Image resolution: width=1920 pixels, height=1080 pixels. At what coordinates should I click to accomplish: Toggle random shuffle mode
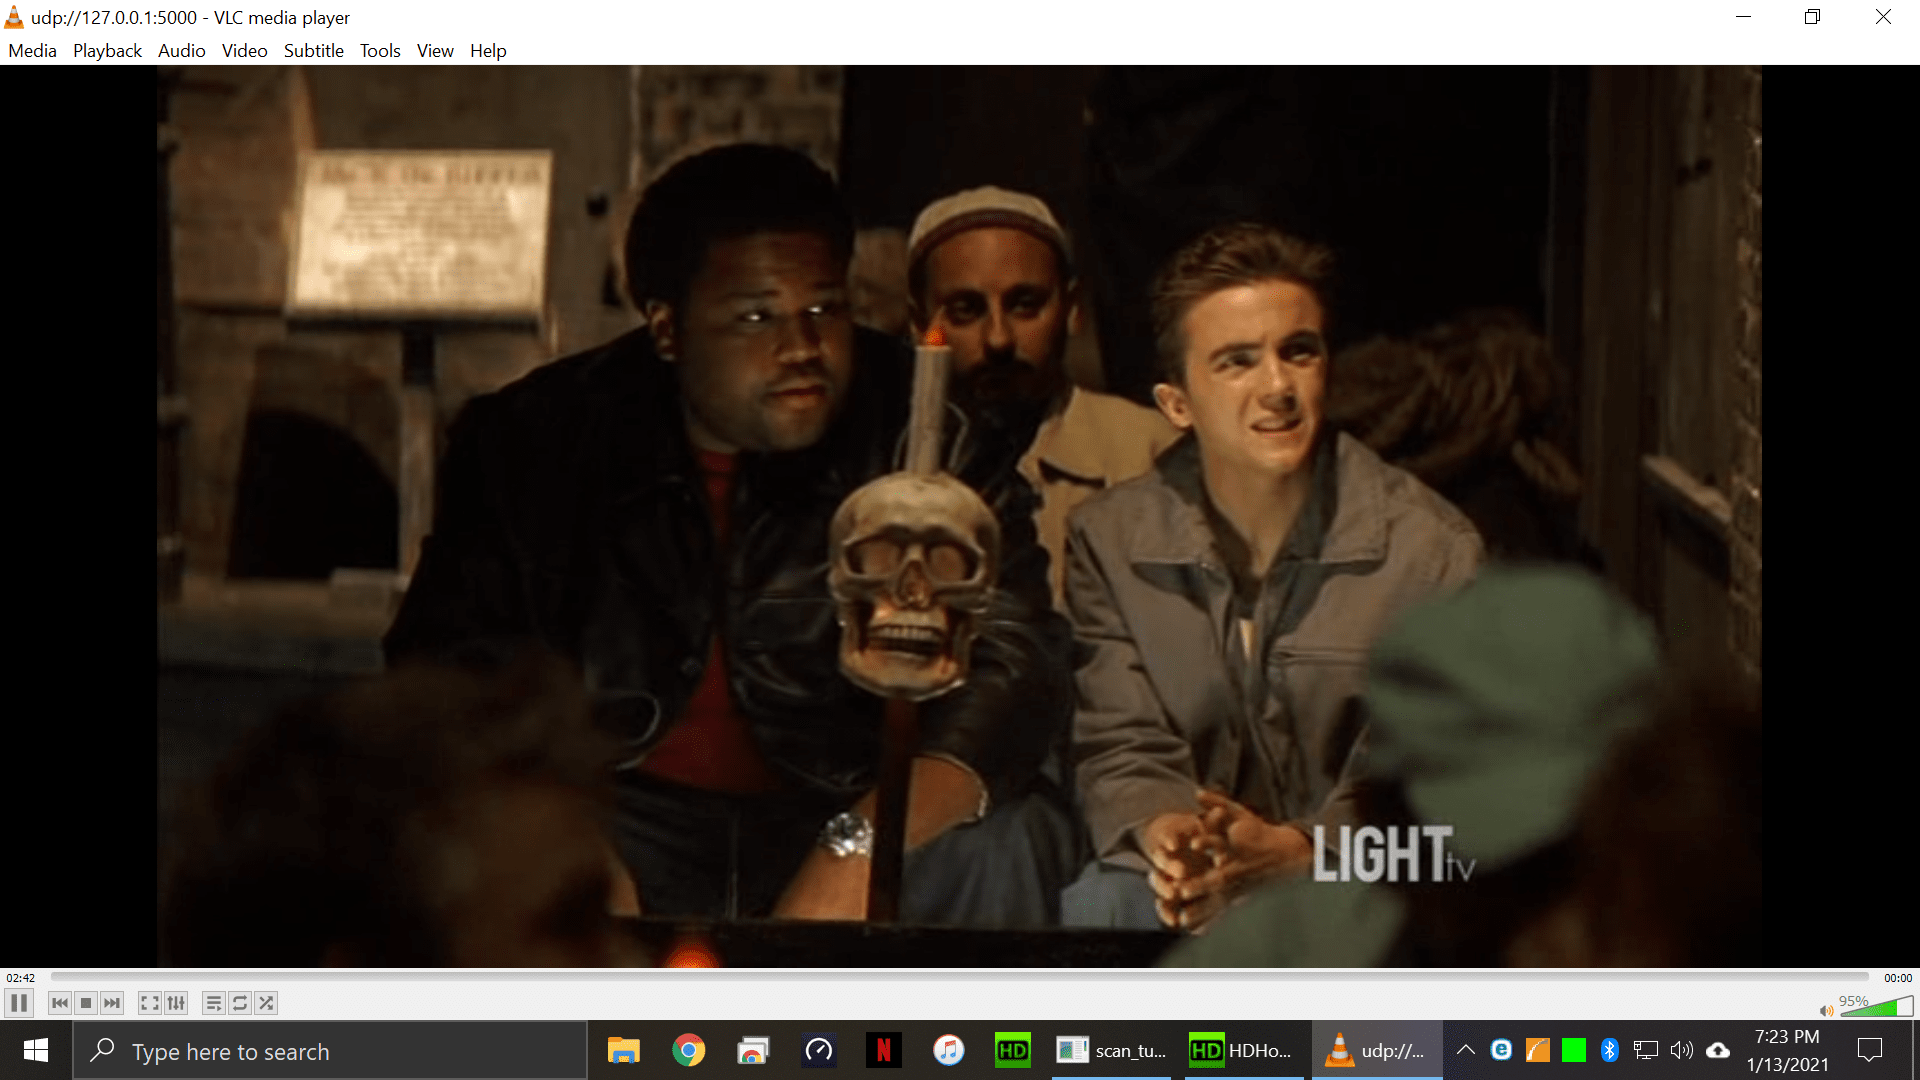(266, 1003)
